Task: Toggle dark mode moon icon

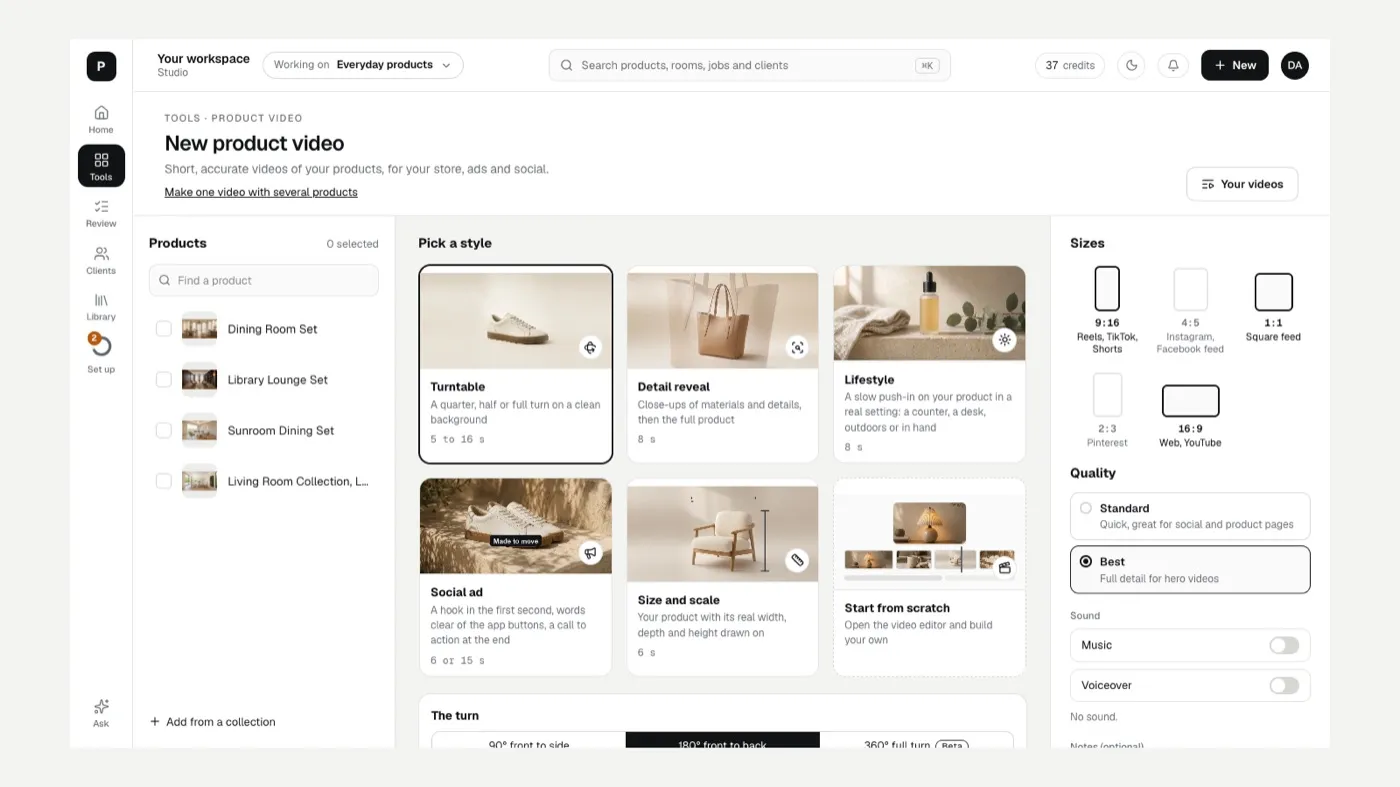Action: [1131, 65]
